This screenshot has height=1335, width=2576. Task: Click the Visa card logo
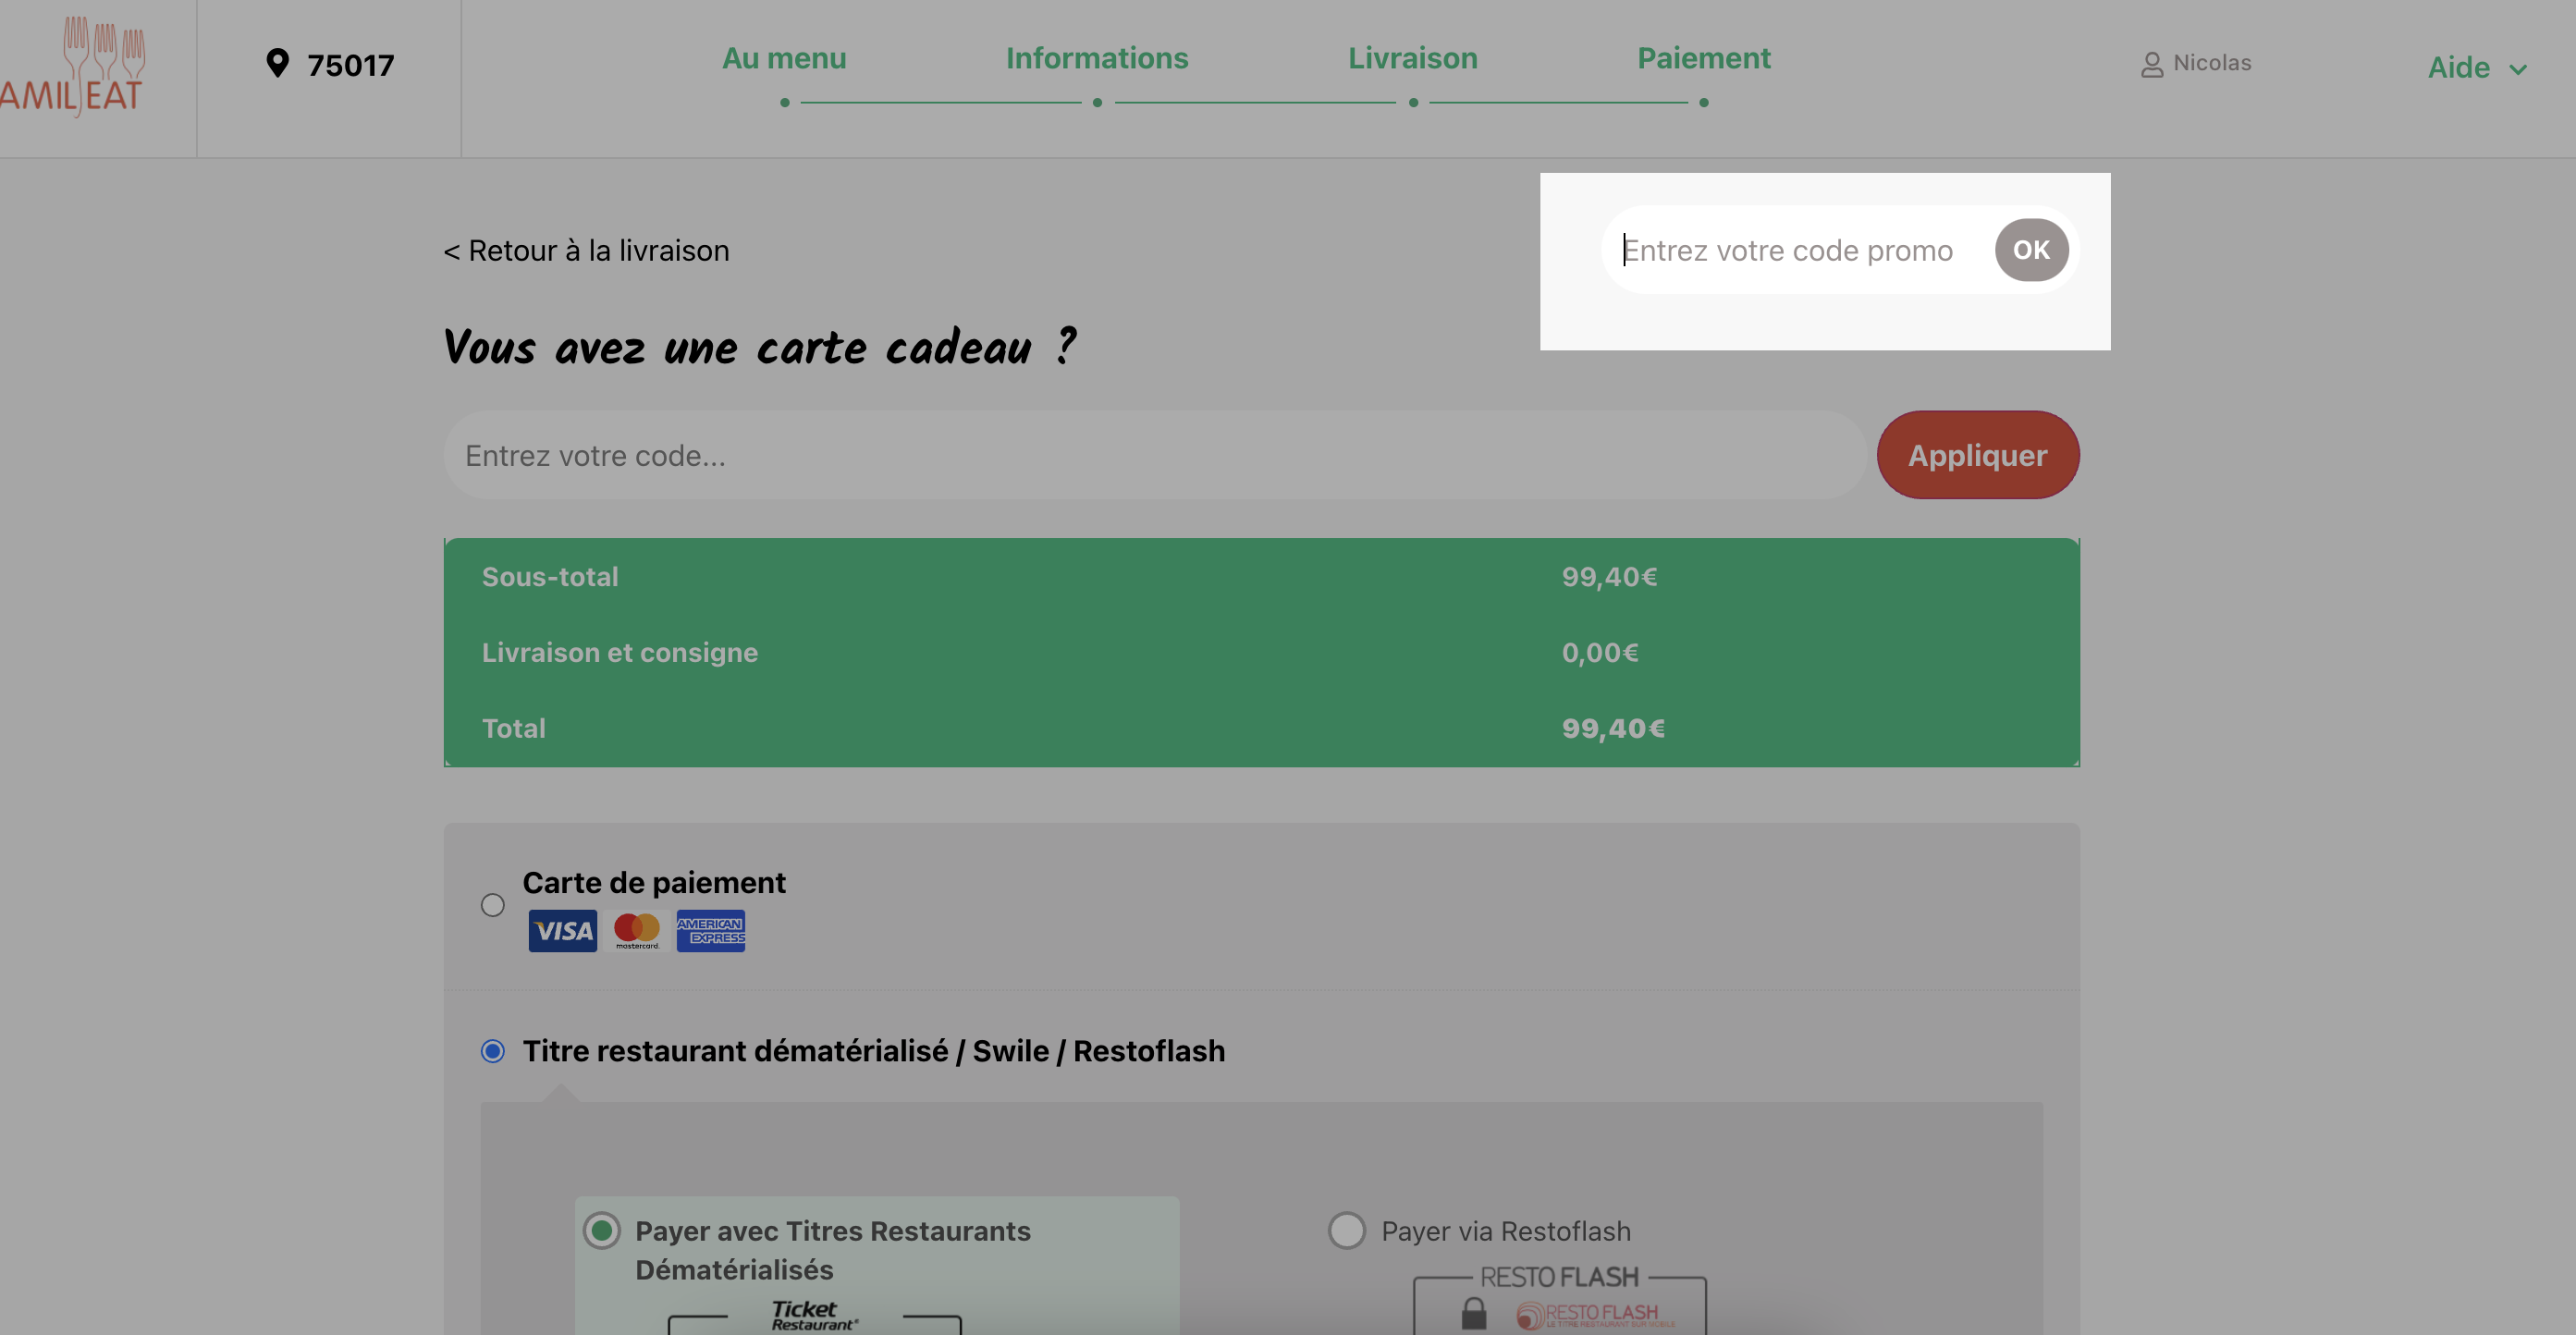pyautogui.click(x=562, y=931)
